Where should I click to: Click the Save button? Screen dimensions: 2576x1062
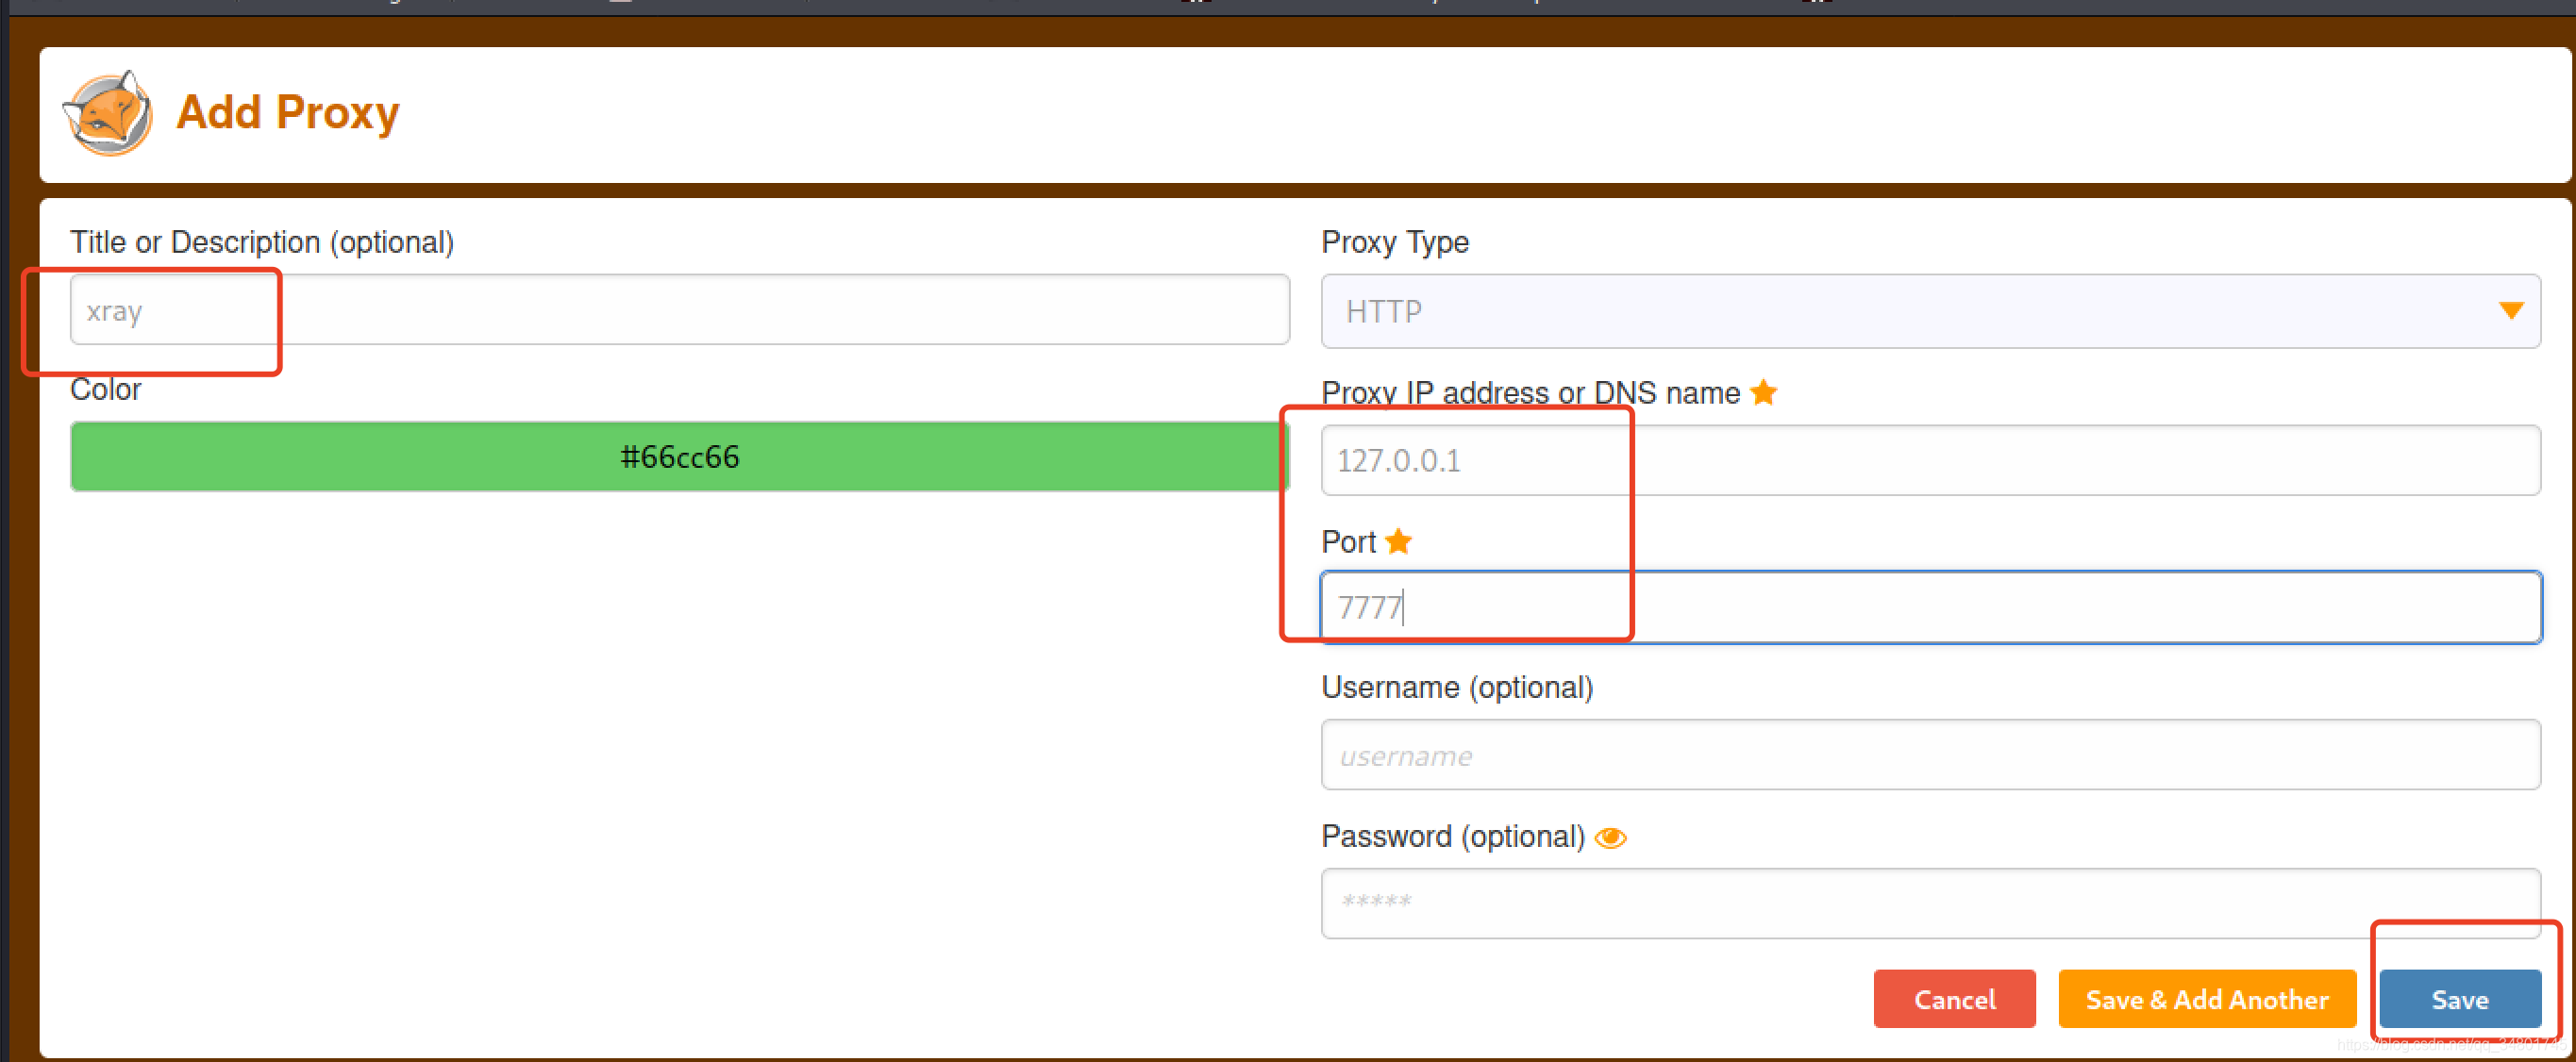(2459, 998)
